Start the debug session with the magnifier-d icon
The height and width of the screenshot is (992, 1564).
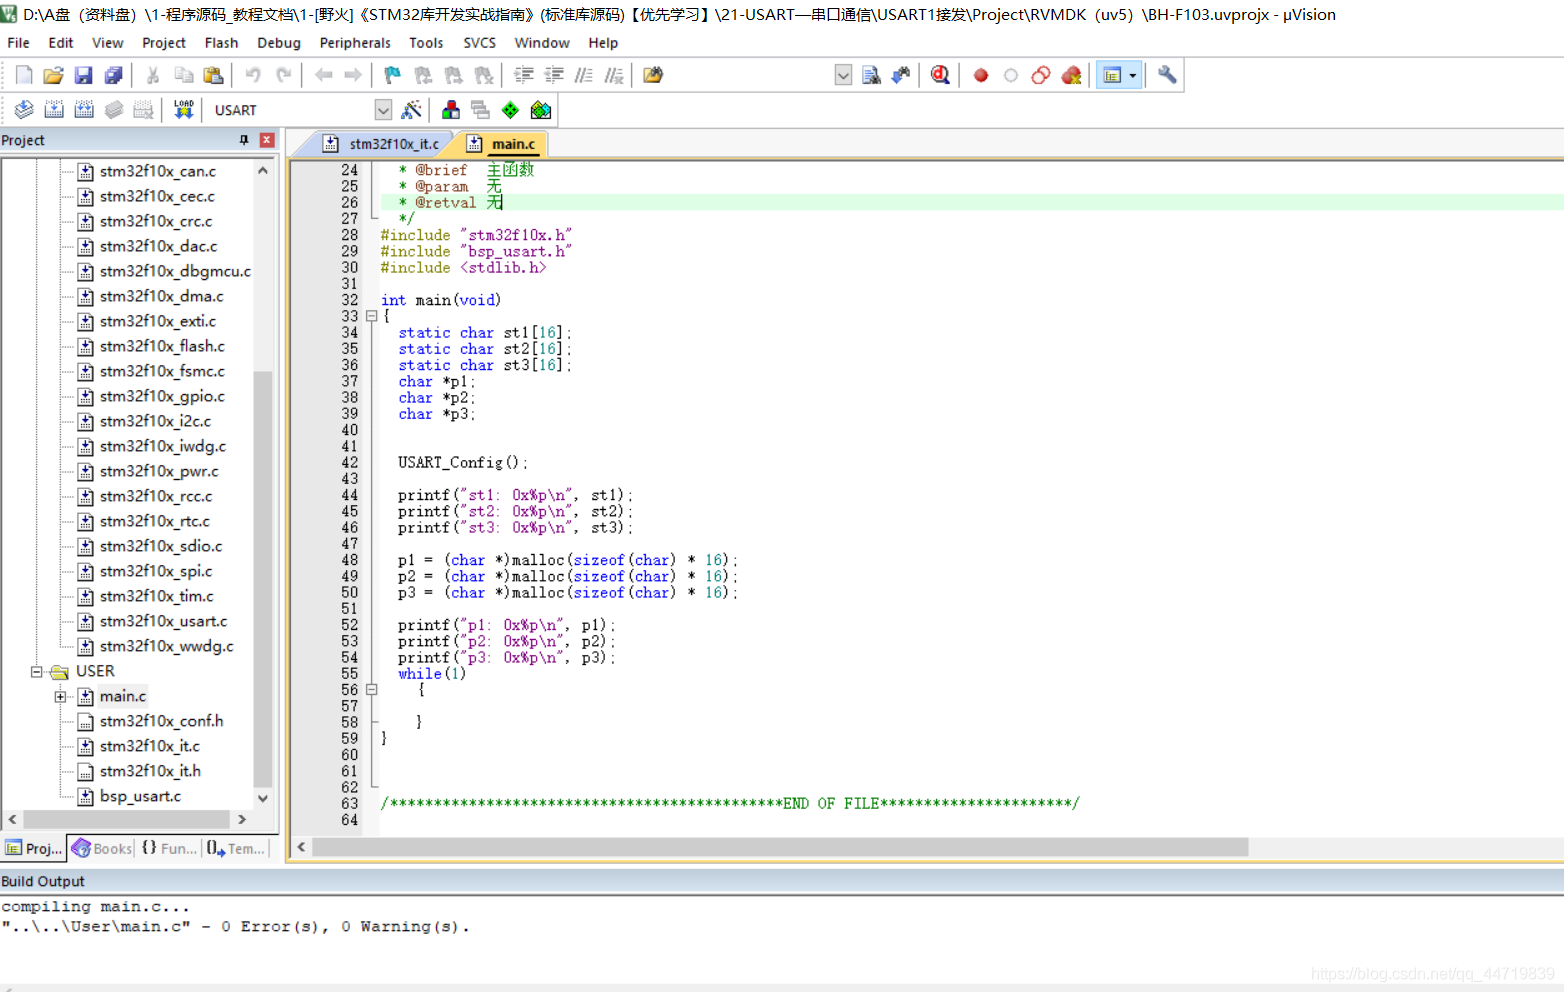coord(940,75)
